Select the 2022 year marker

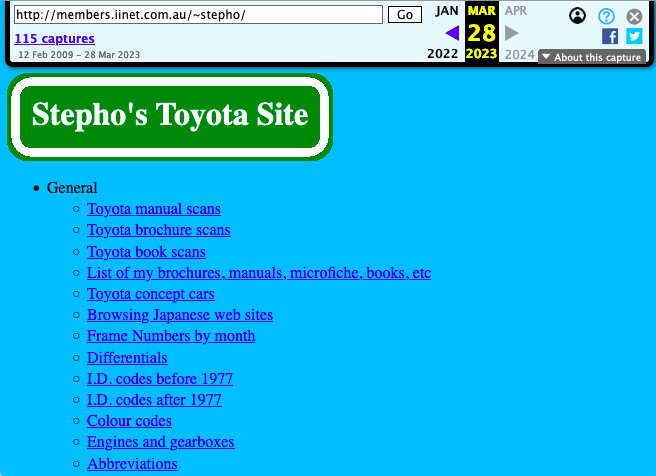[x=443, y=54]
